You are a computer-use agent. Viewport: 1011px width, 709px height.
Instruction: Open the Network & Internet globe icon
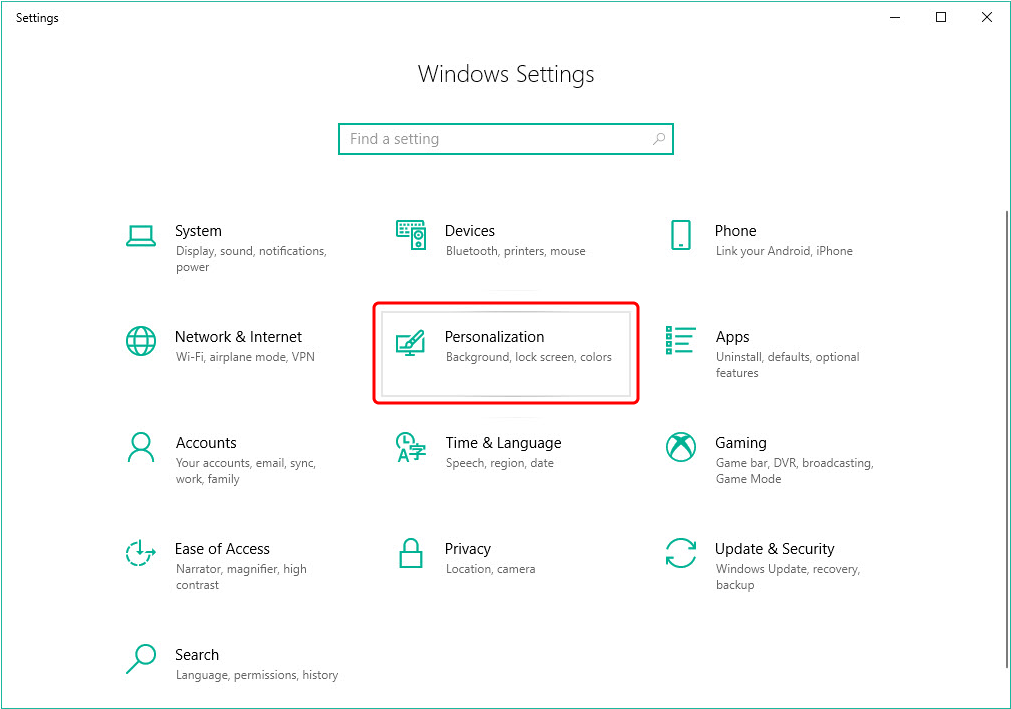point(141,342)
